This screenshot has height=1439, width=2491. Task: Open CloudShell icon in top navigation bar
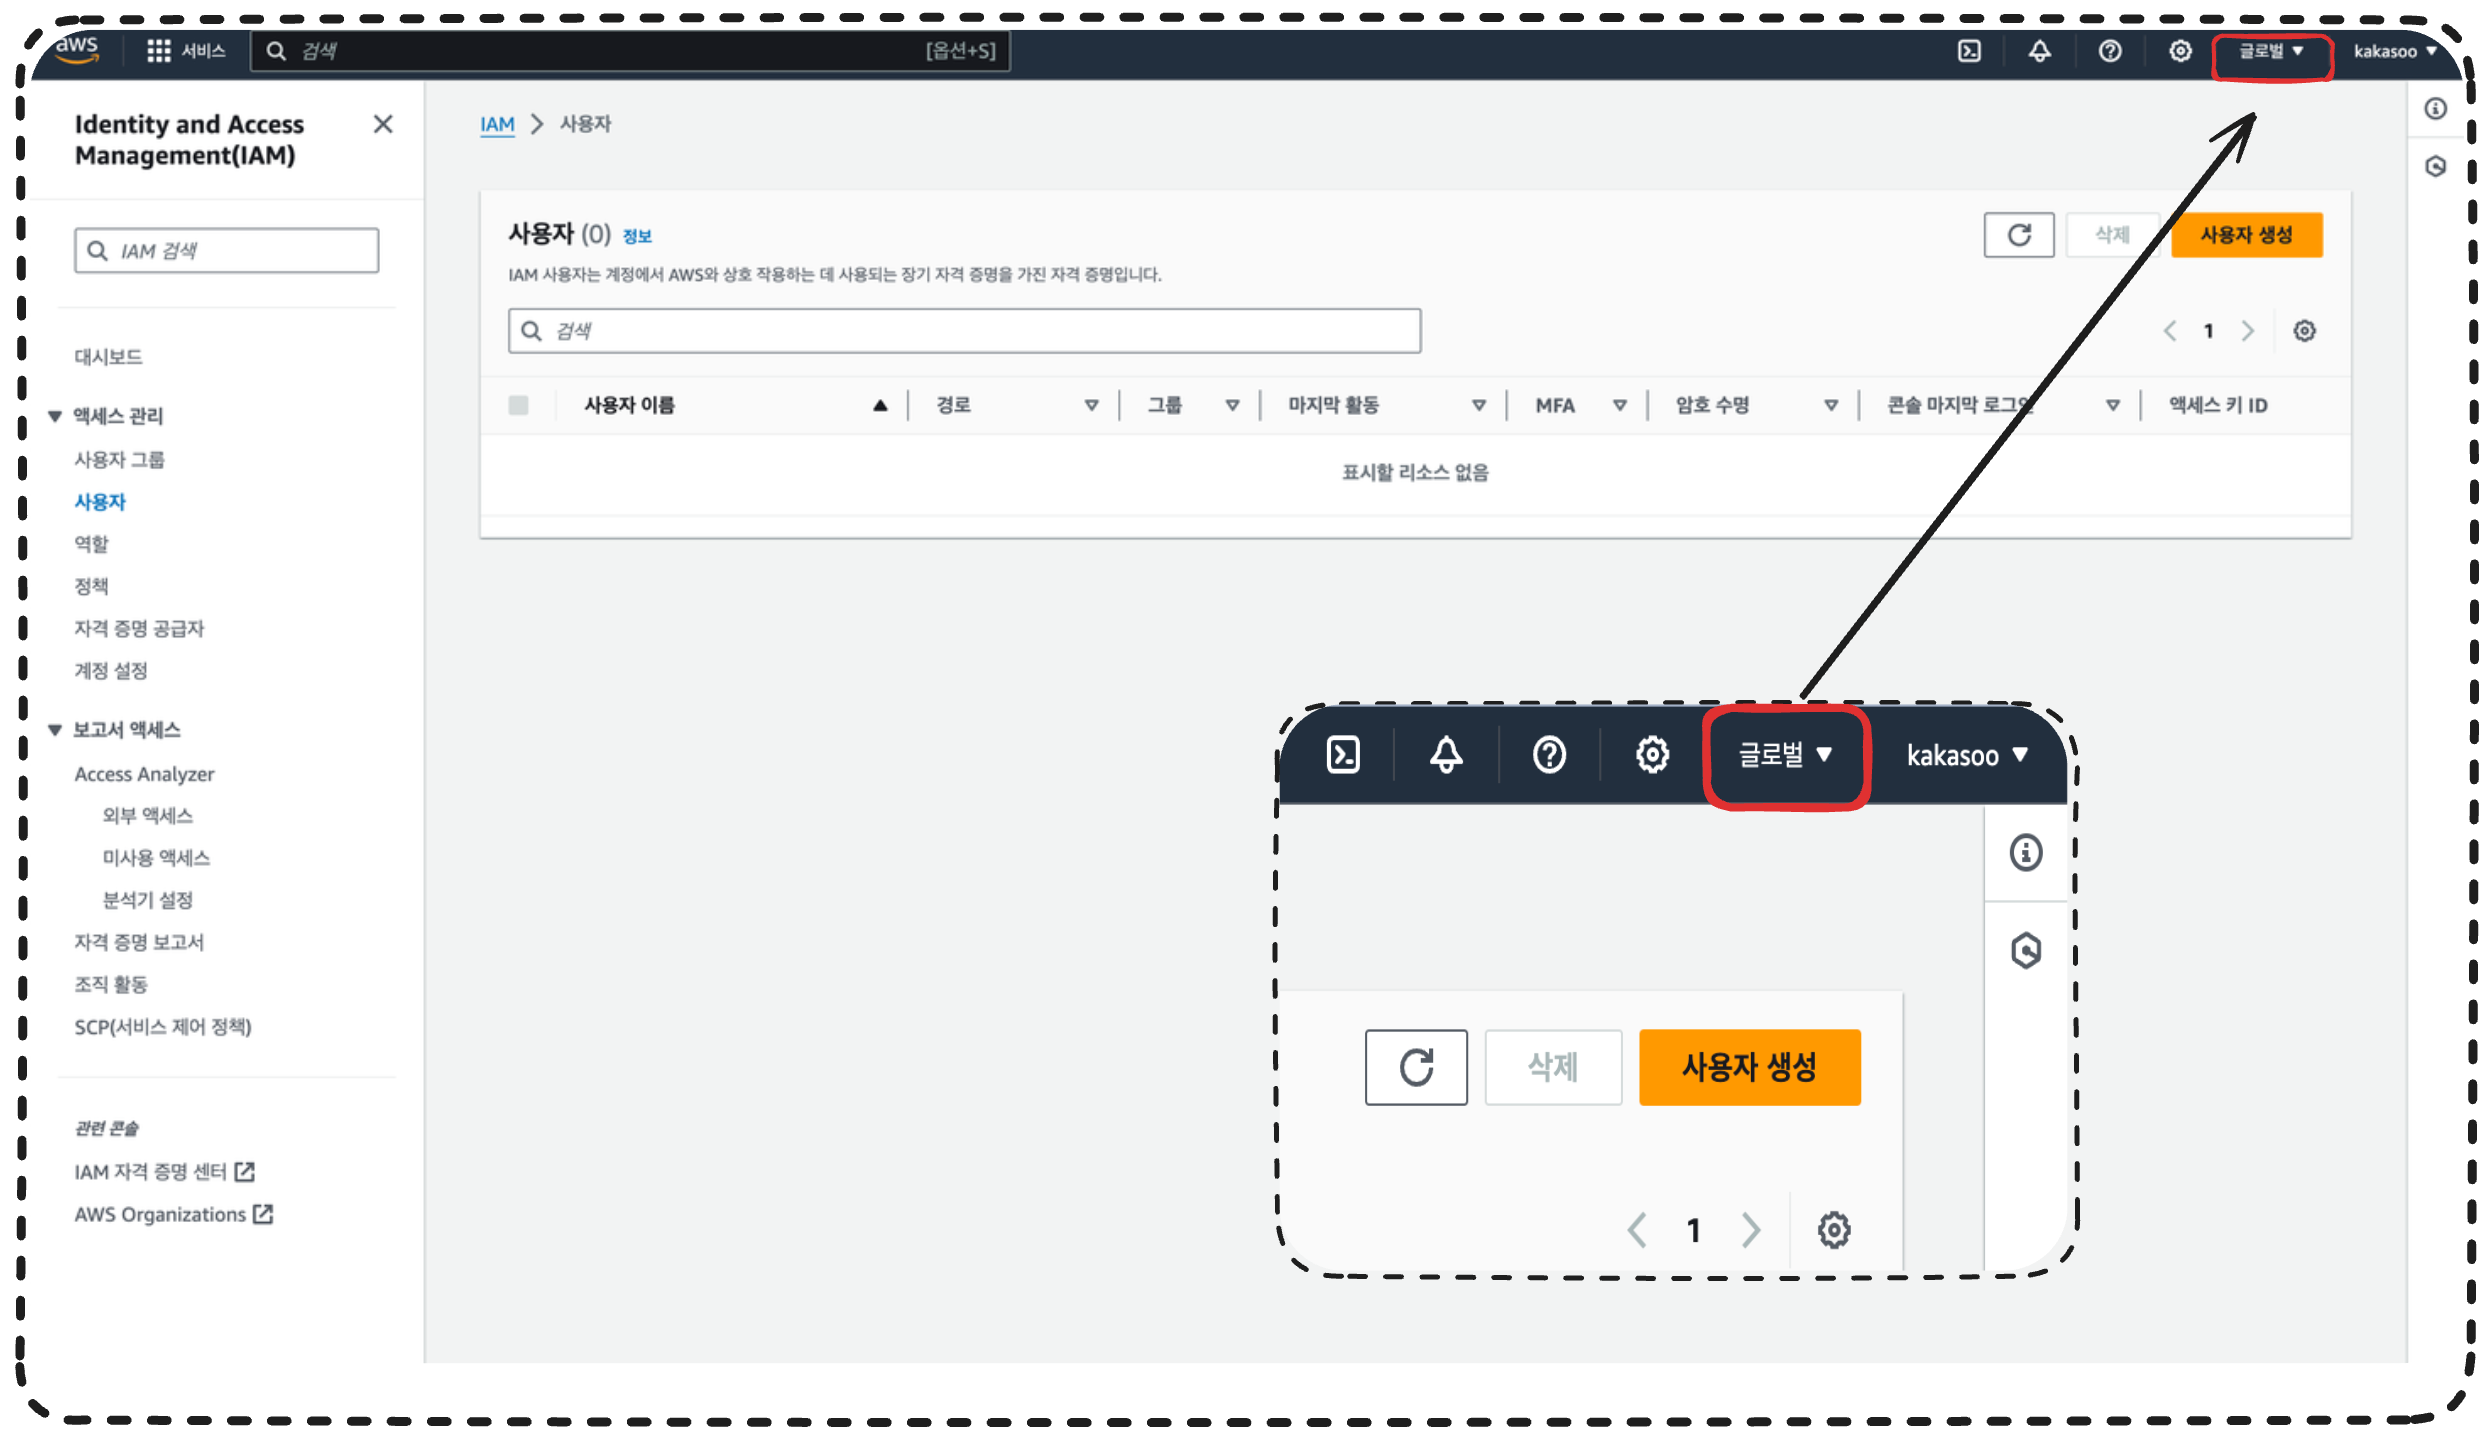pyautogui.click(x=1968, y=51)
